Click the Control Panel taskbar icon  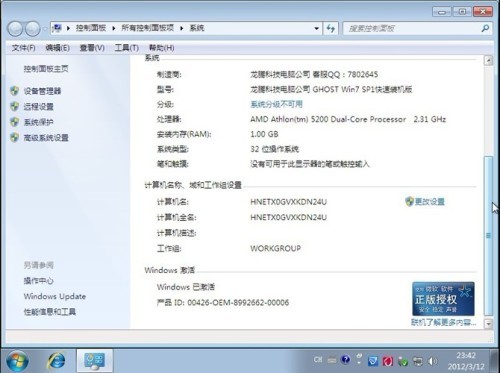[x=94, y=361]
